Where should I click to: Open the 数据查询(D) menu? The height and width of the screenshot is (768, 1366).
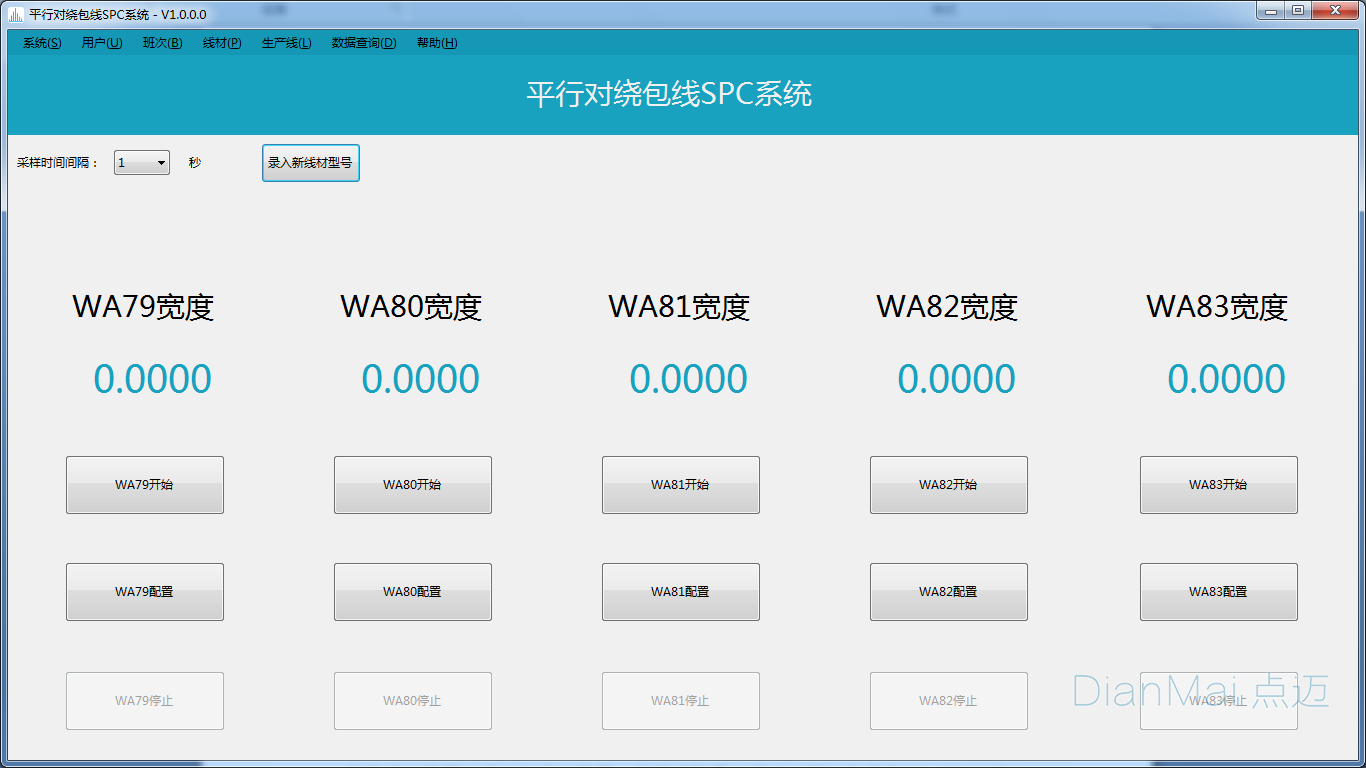(364, 43)
